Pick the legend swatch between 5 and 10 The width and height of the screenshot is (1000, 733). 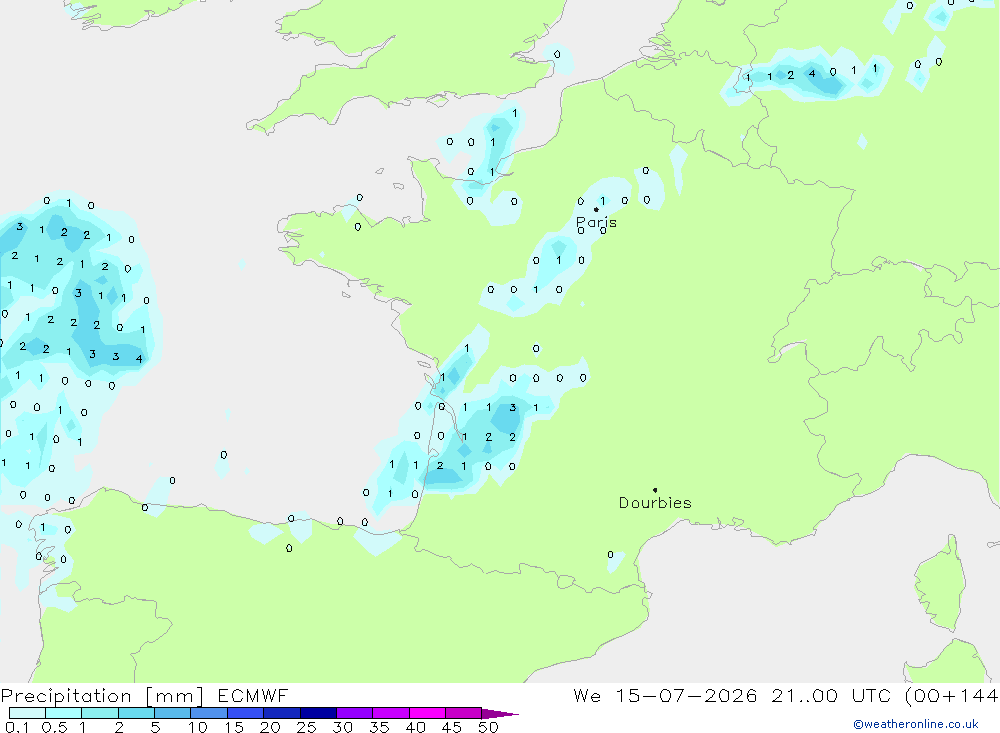(172, 713)
